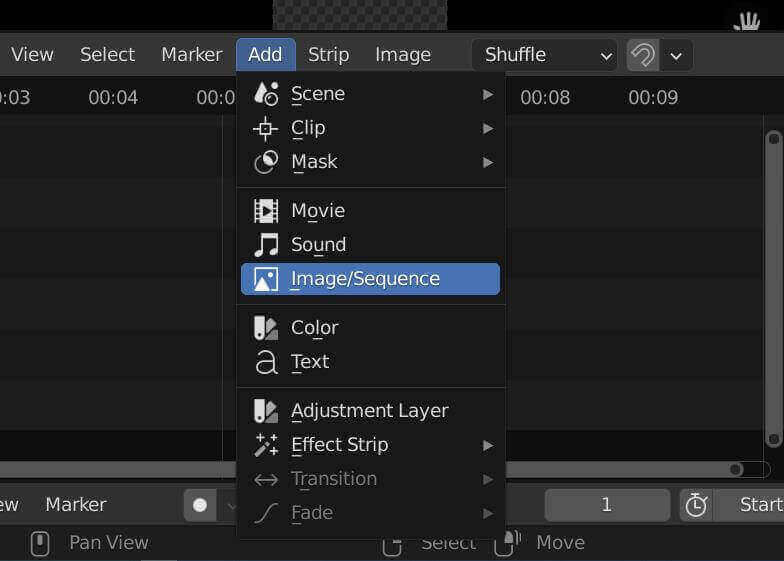
Task: Open the Image menu in header
Action: (403, 55)
